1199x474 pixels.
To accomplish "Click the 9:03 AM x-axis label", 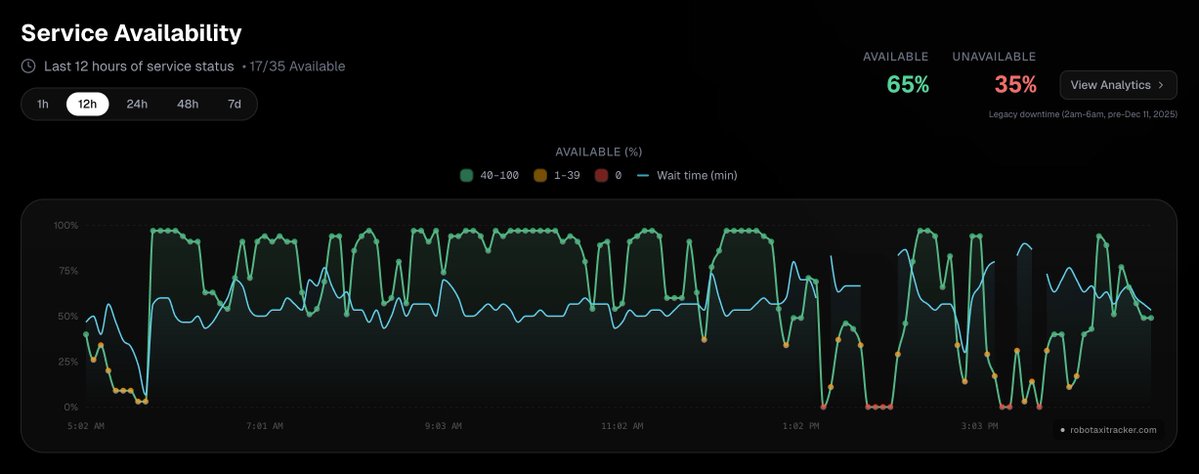I will [x=444, y=426].
